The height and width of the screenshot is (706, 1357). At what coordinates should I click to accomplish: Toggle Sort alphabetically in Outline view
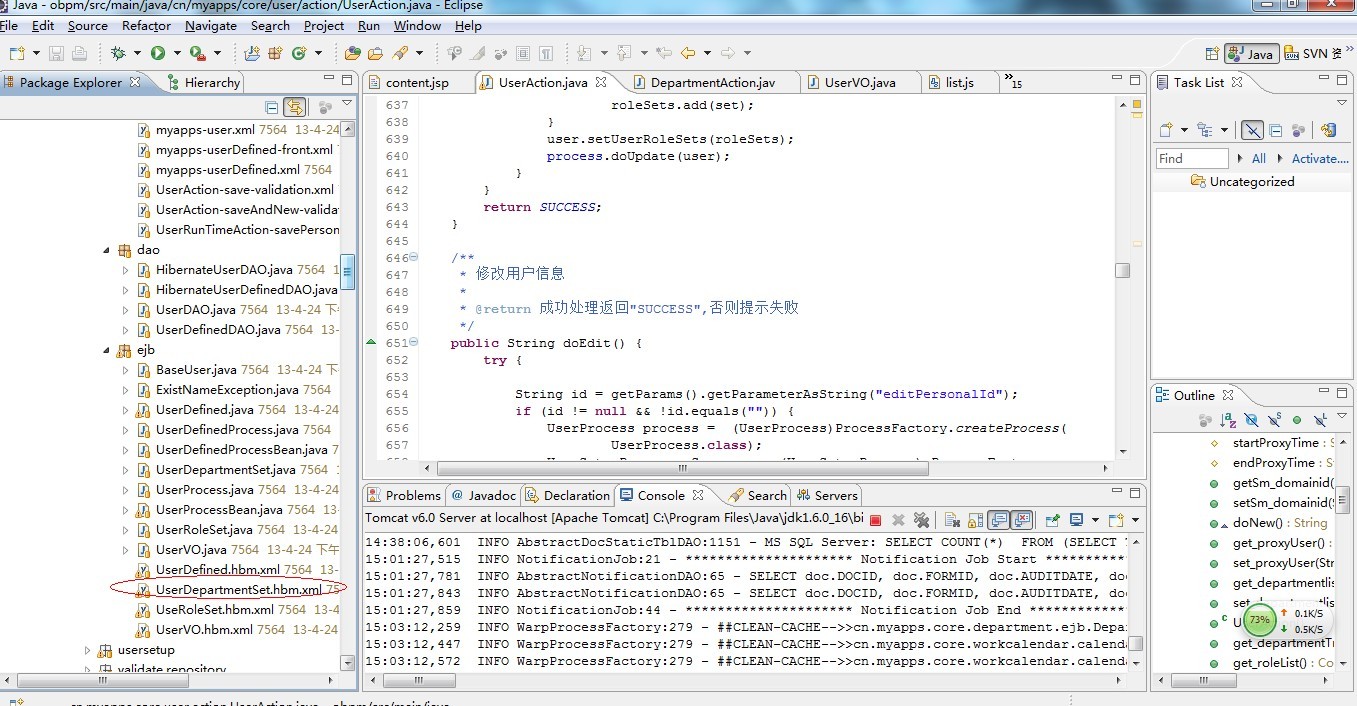point(1228,420)
